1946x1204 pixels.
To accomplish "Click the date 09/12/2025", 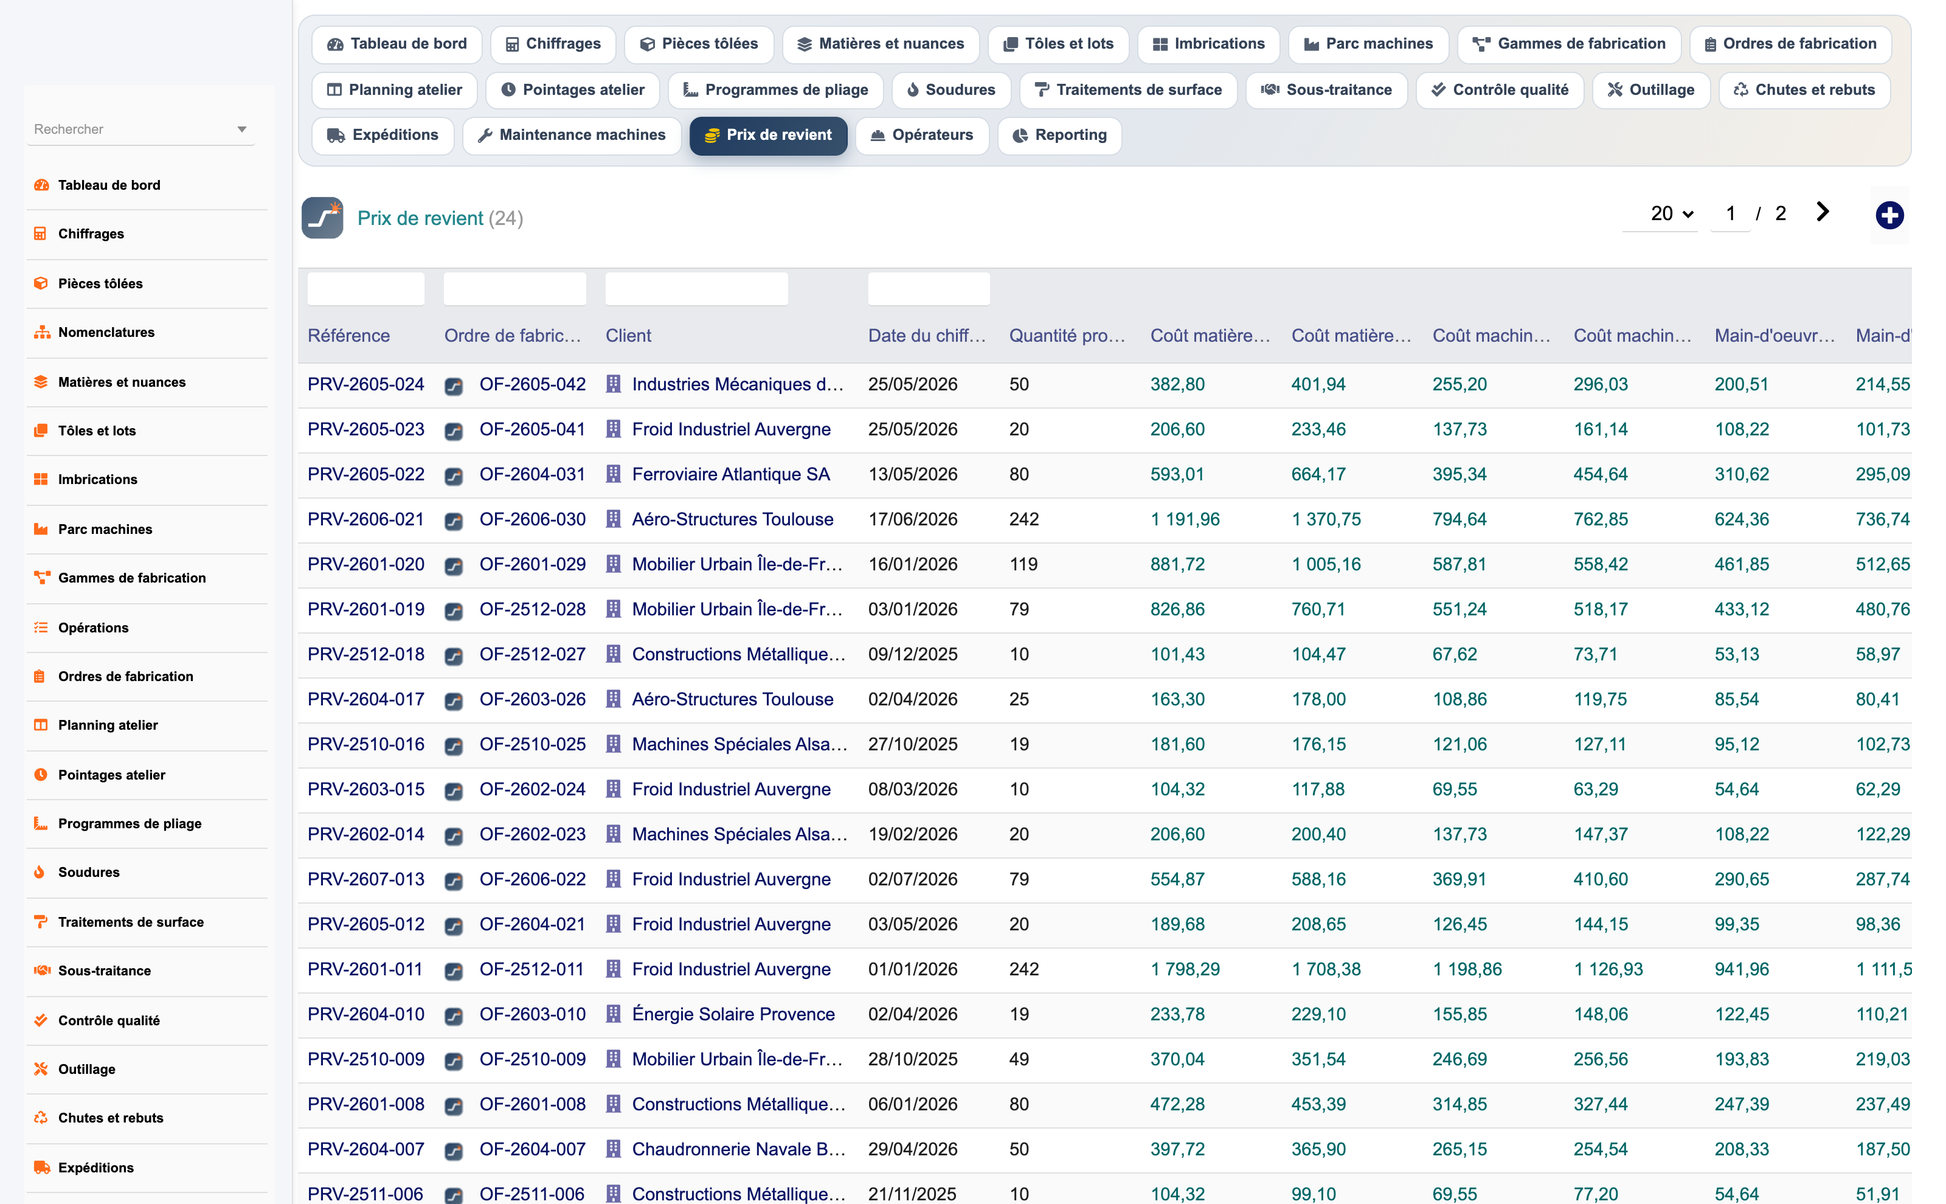I will point(913,655).
